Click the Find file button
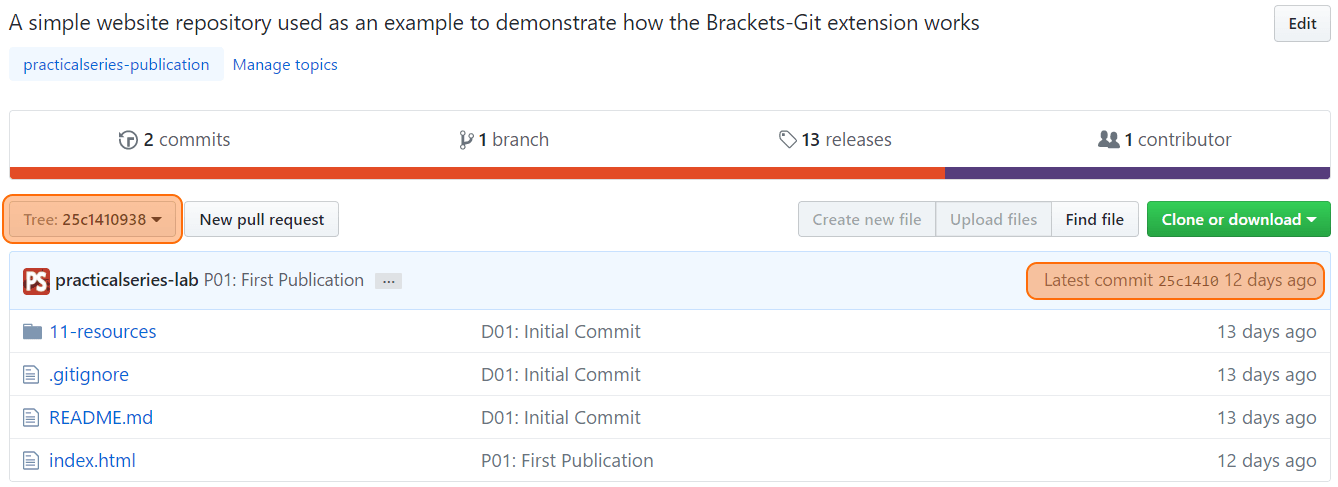Viewport: 1338px width, 487px height. point(1095,220)
